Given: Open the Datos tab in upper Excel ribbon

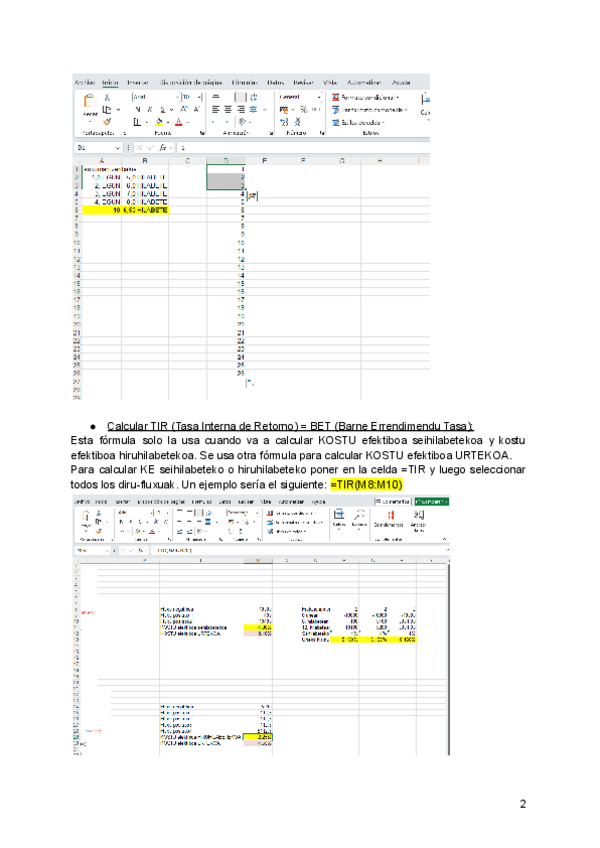Looking at the screenshot, I should (x=275, y=82).
